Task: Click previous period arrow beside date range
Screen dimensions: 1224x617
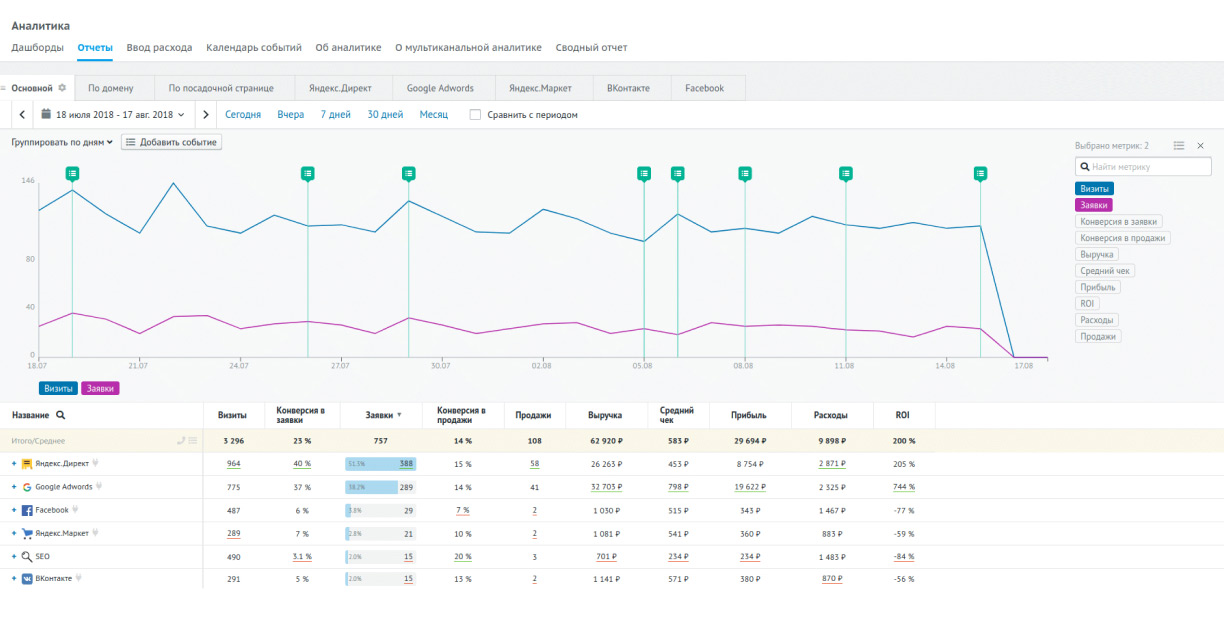Action: tap(22, 115)
